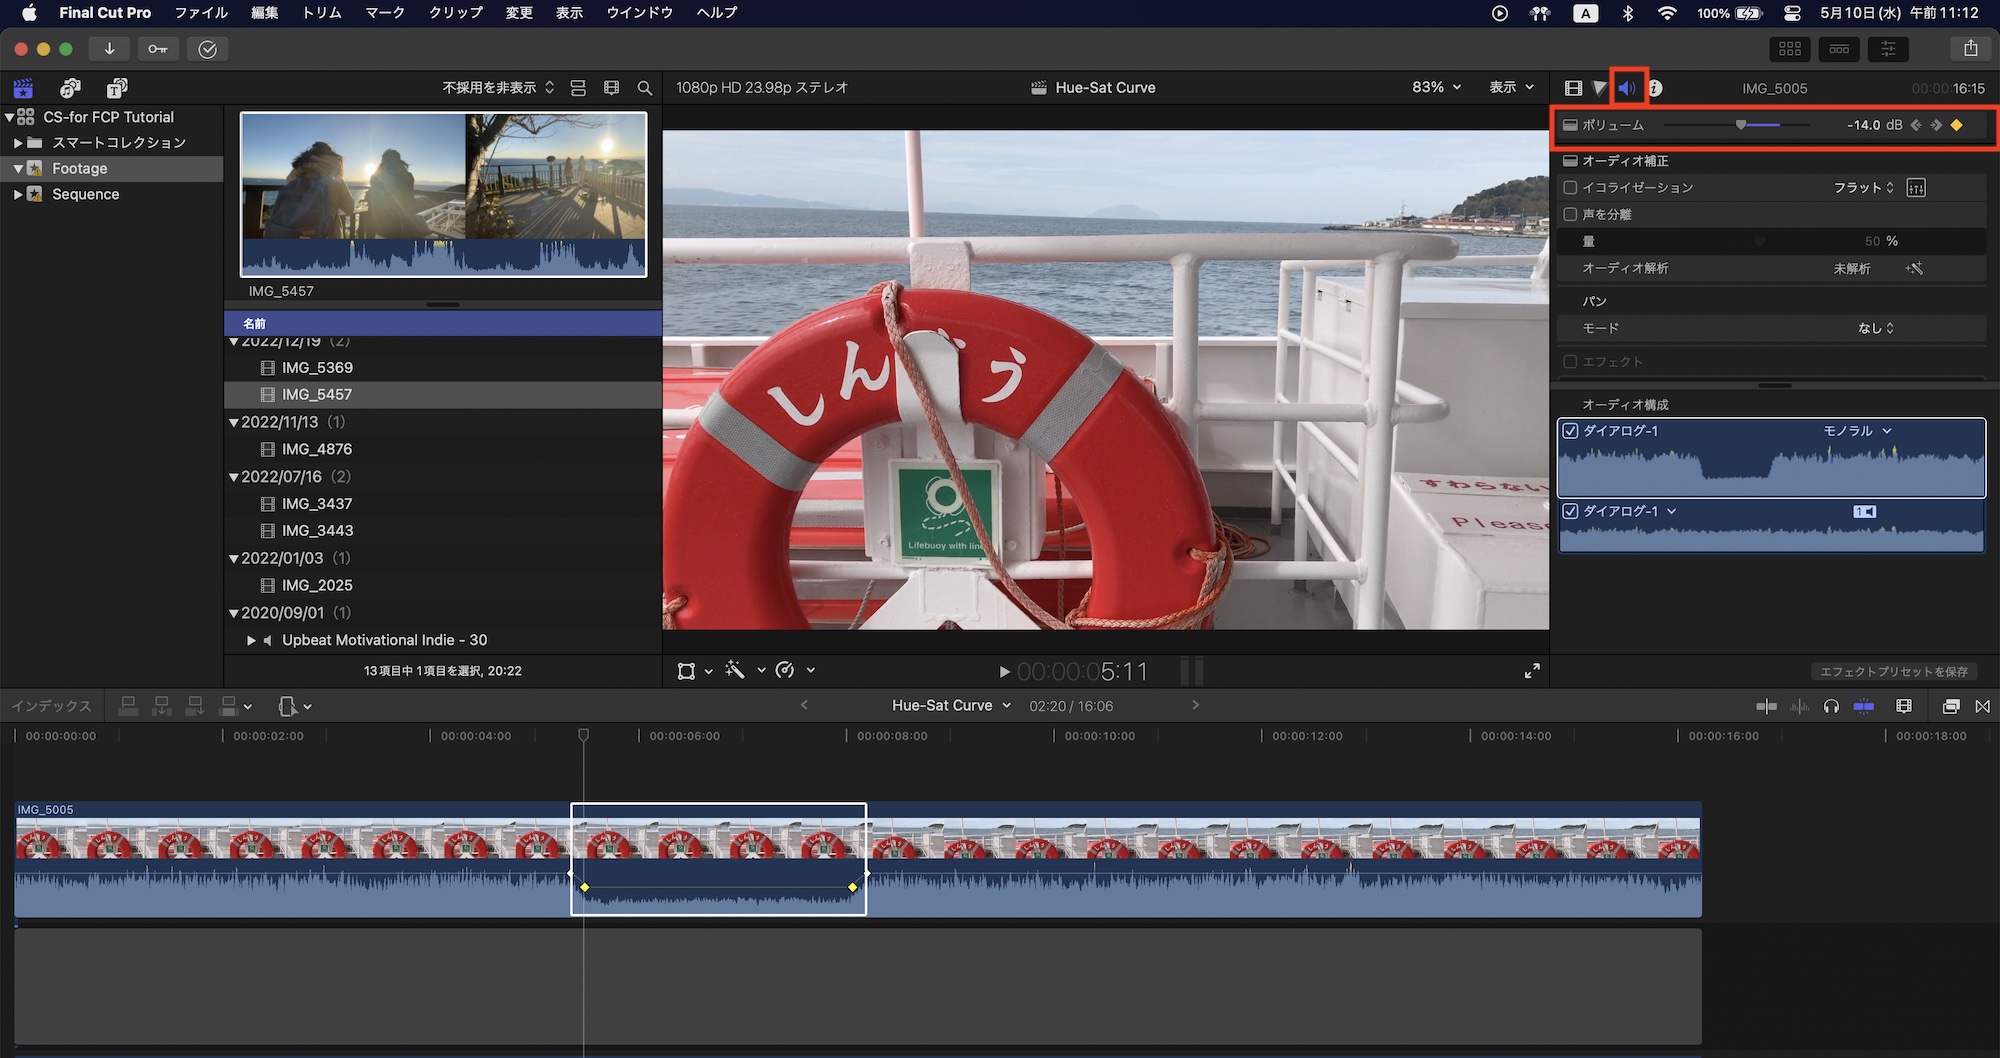Open the パン モード dropdown showing なし
This screenshot has height=1058, width=2000.
[x=1875, y=328]
